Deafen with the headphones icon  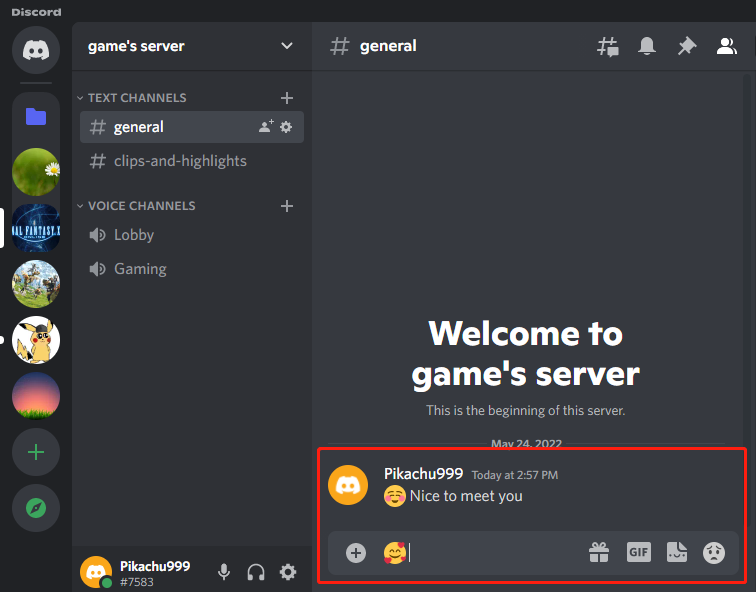[256, 573]
